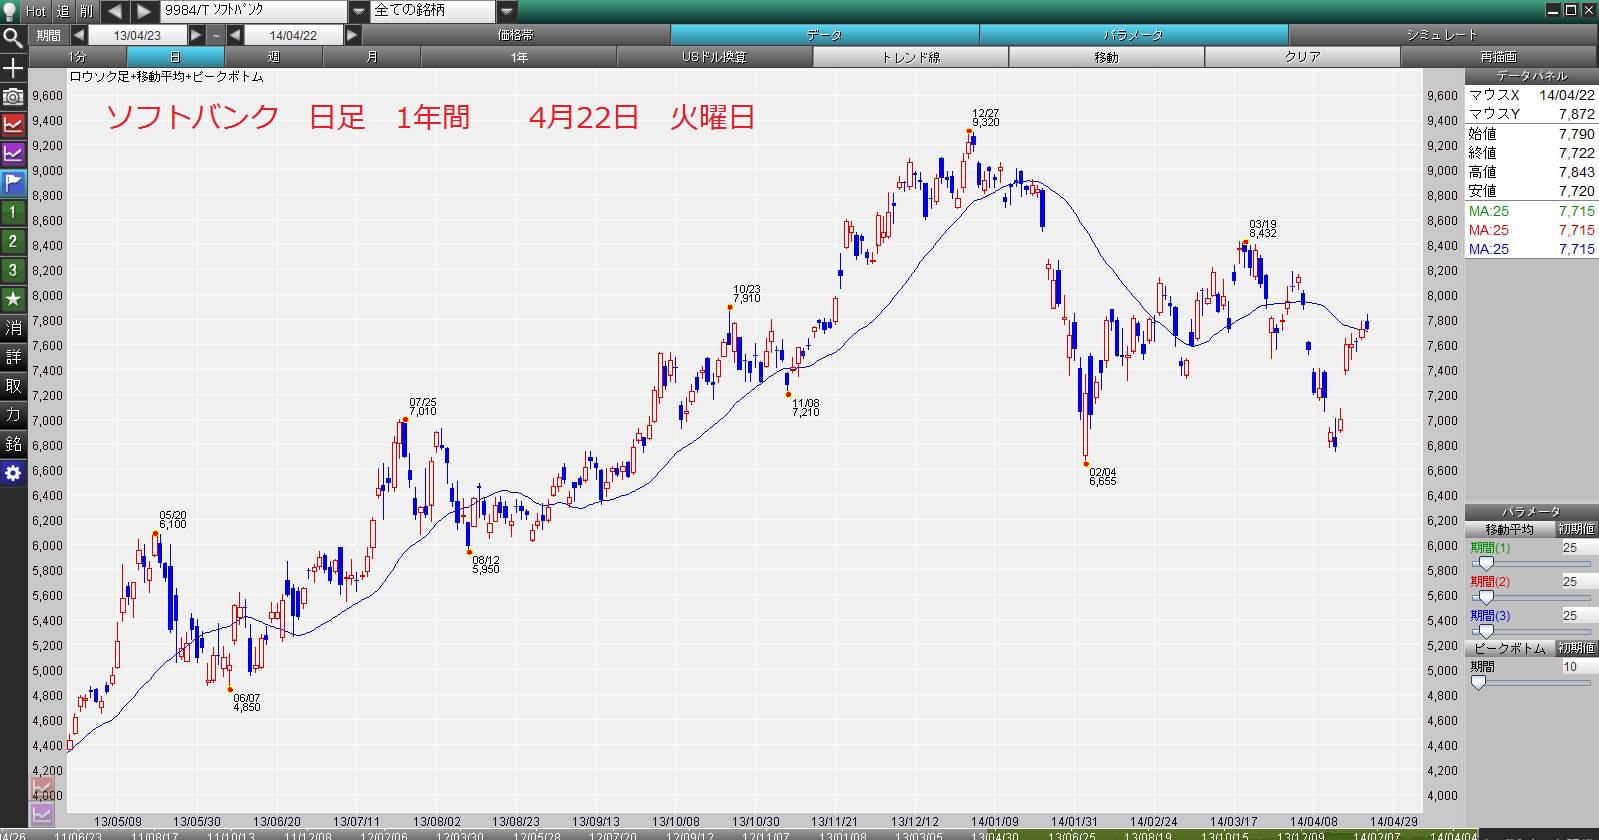Click the purple chart icon in sidebar
1599x840 pixels.
13,154
